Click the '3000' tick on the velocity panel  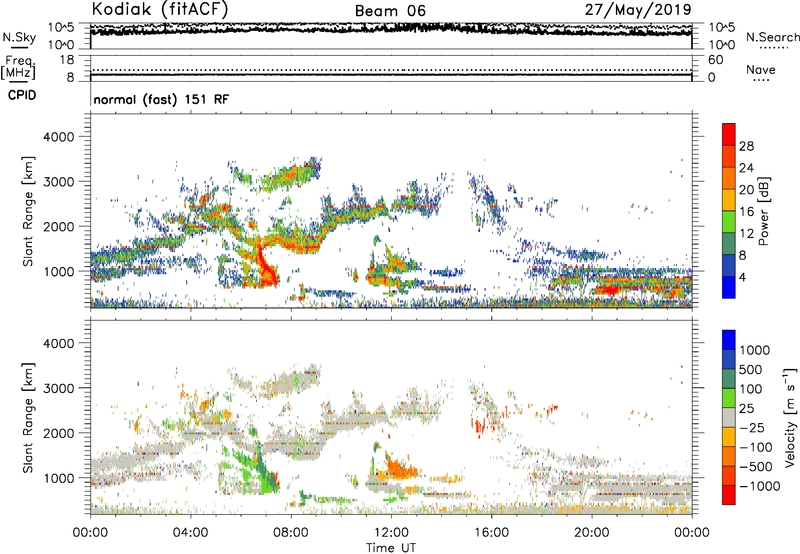coord(58,388)
